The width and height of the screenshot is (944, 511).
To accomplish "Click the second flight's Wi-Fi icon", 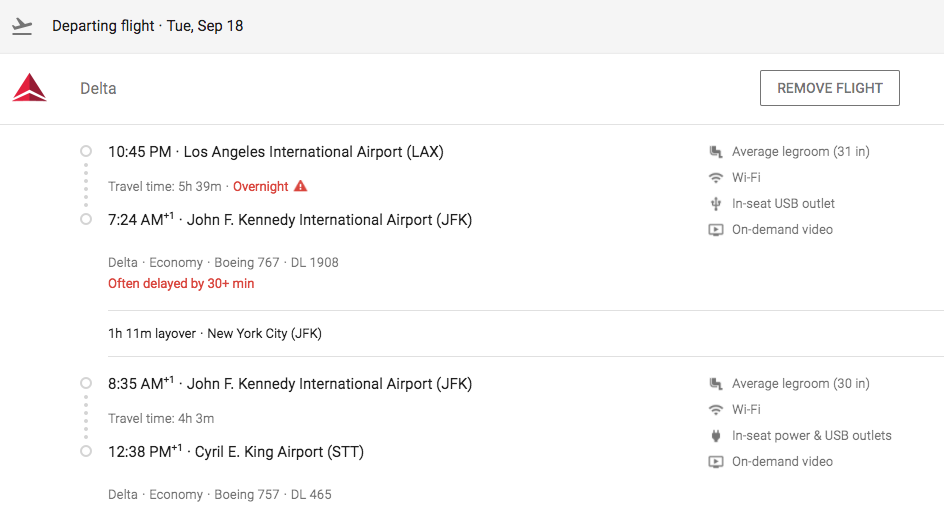I will click(716, 410).
